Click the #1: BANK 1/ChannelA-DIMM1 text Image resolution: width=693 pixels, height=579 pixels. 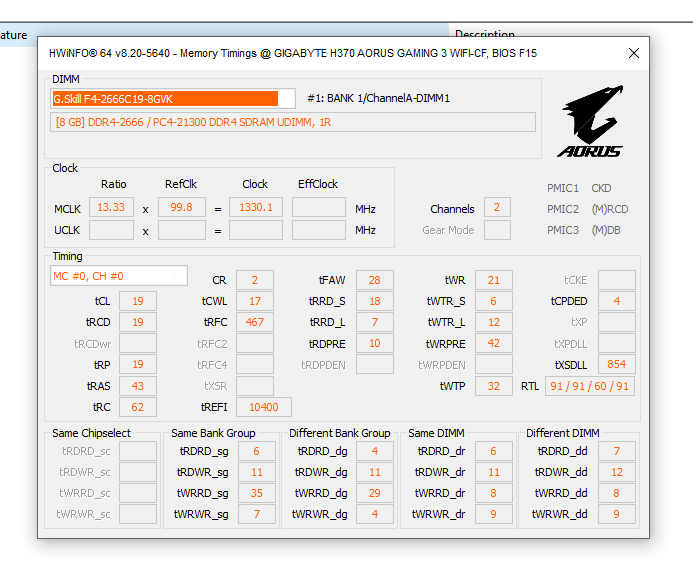[379, 98]
